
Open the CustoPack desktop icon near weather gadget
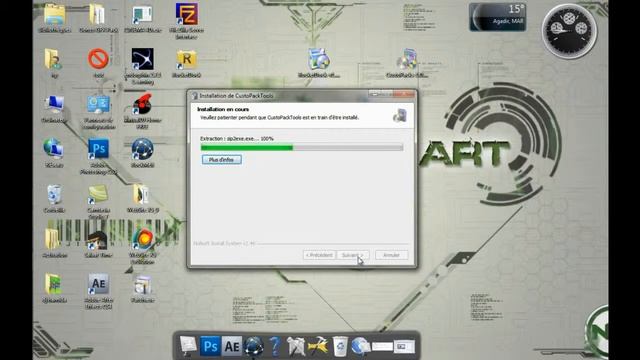tap(407, 60)
